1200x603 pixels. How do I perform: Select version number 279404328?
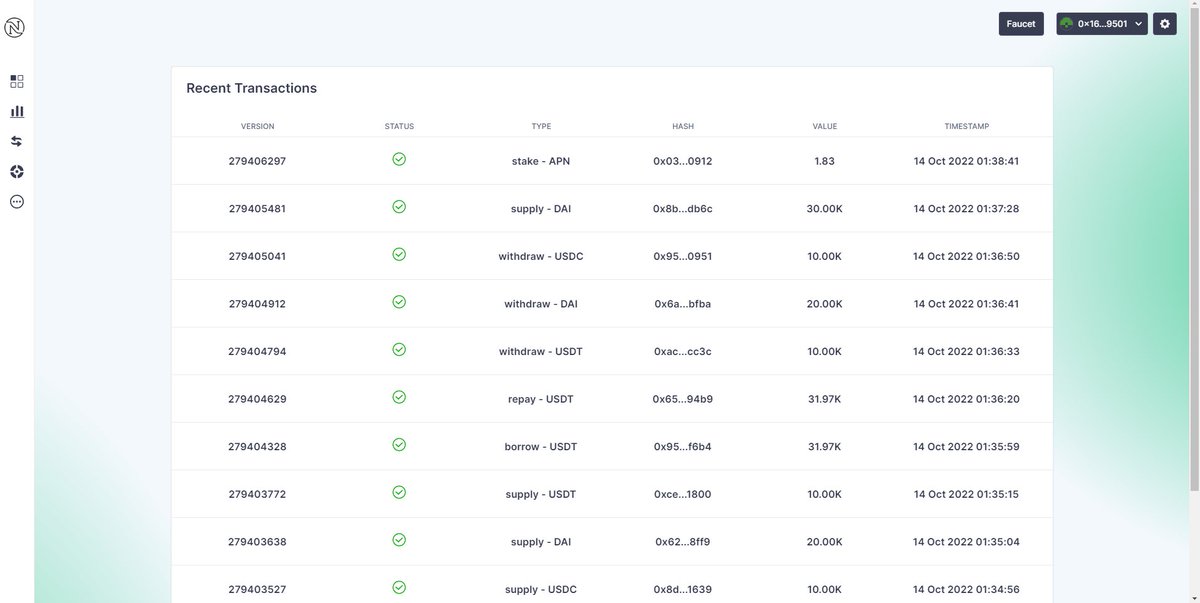click(x=257, y=446)
